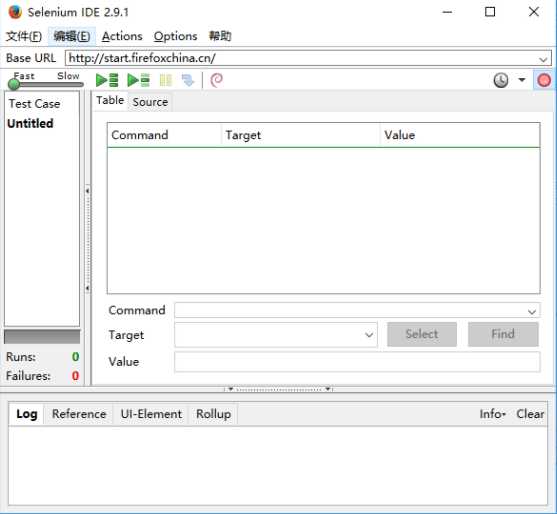The image size is (557, 514).
Task: Click the test run progress bar
Action: [42, 337]
